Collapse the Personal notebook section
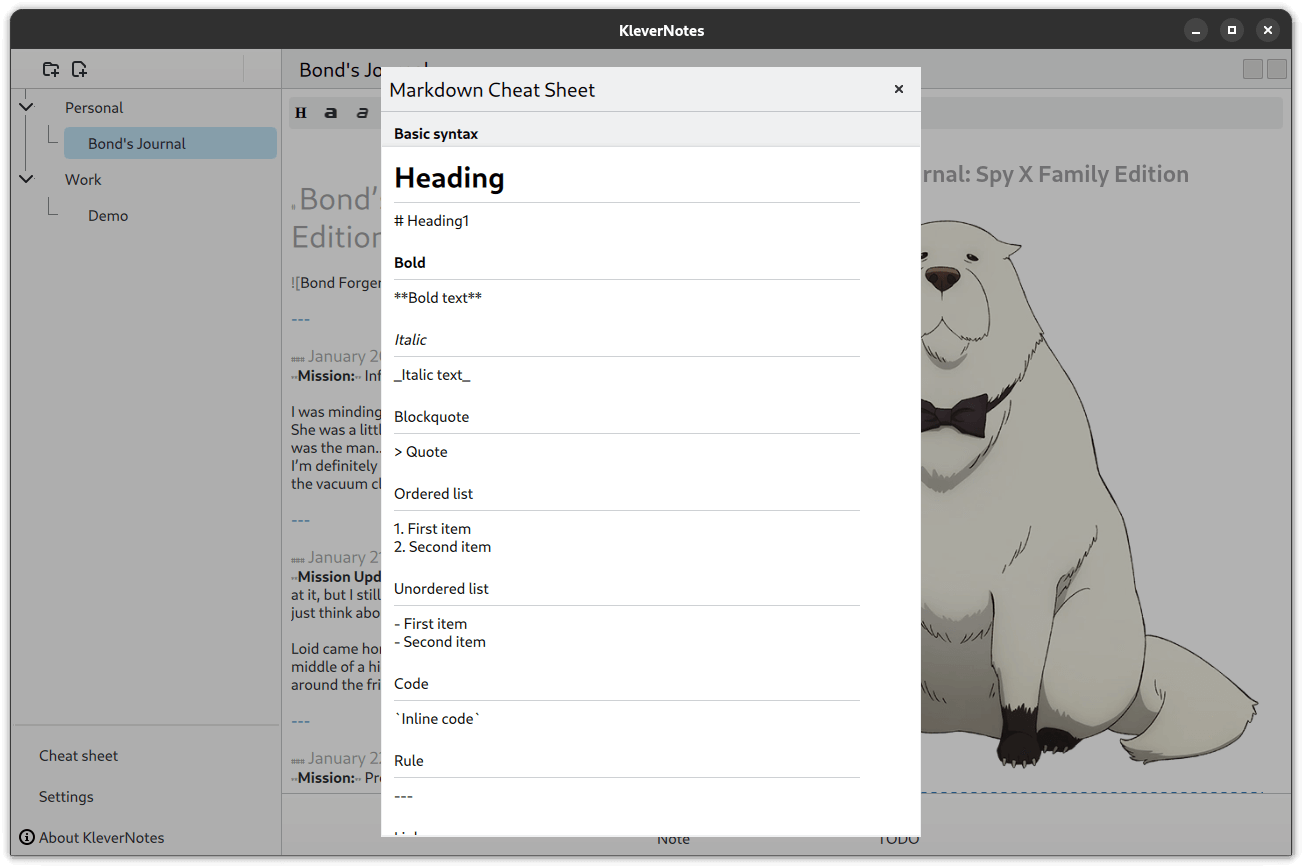 tap(26, 106)
